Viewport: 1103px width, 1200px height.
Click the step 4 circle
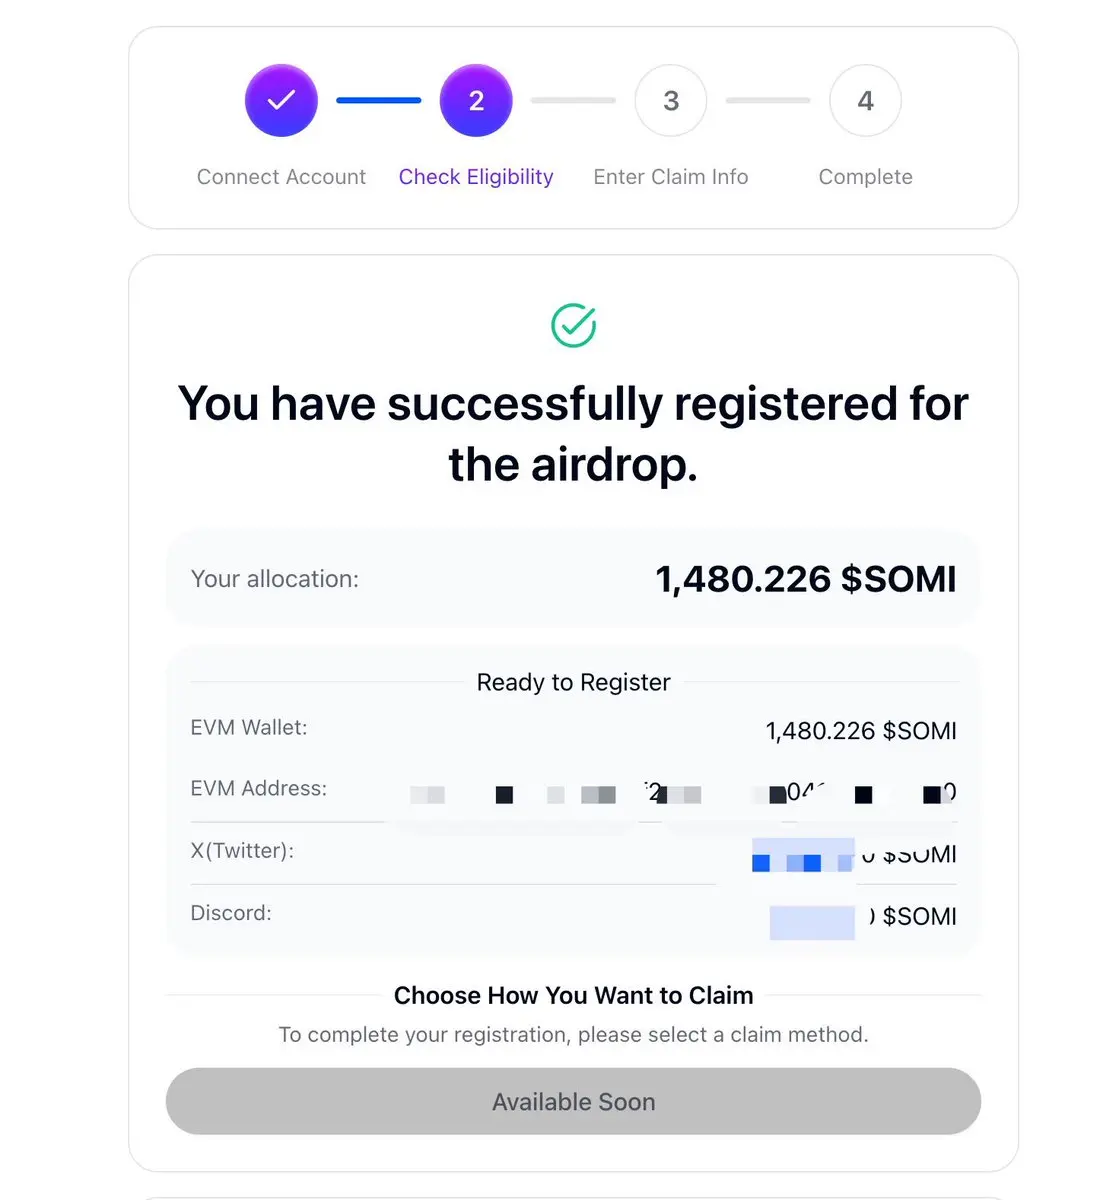click(x=865, y=100)
